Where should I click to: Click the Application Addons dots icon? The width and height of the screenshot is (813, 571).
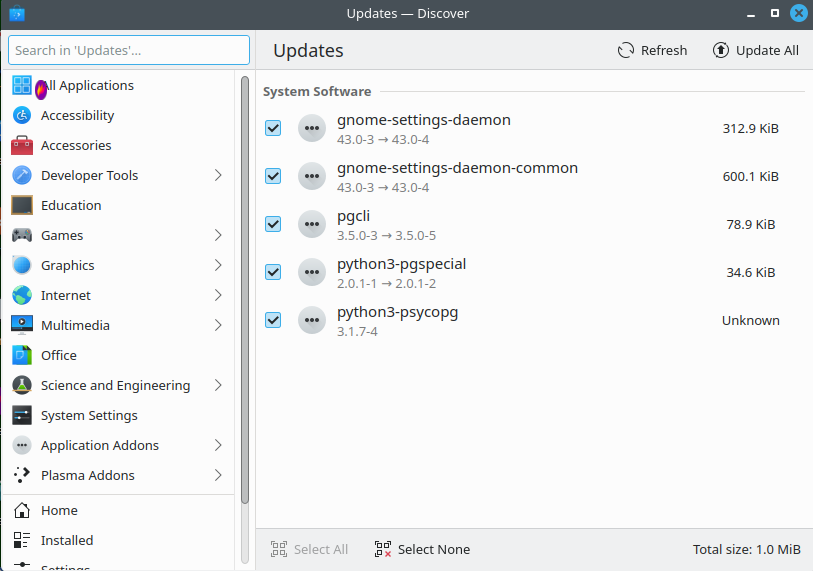pos(22,445)
